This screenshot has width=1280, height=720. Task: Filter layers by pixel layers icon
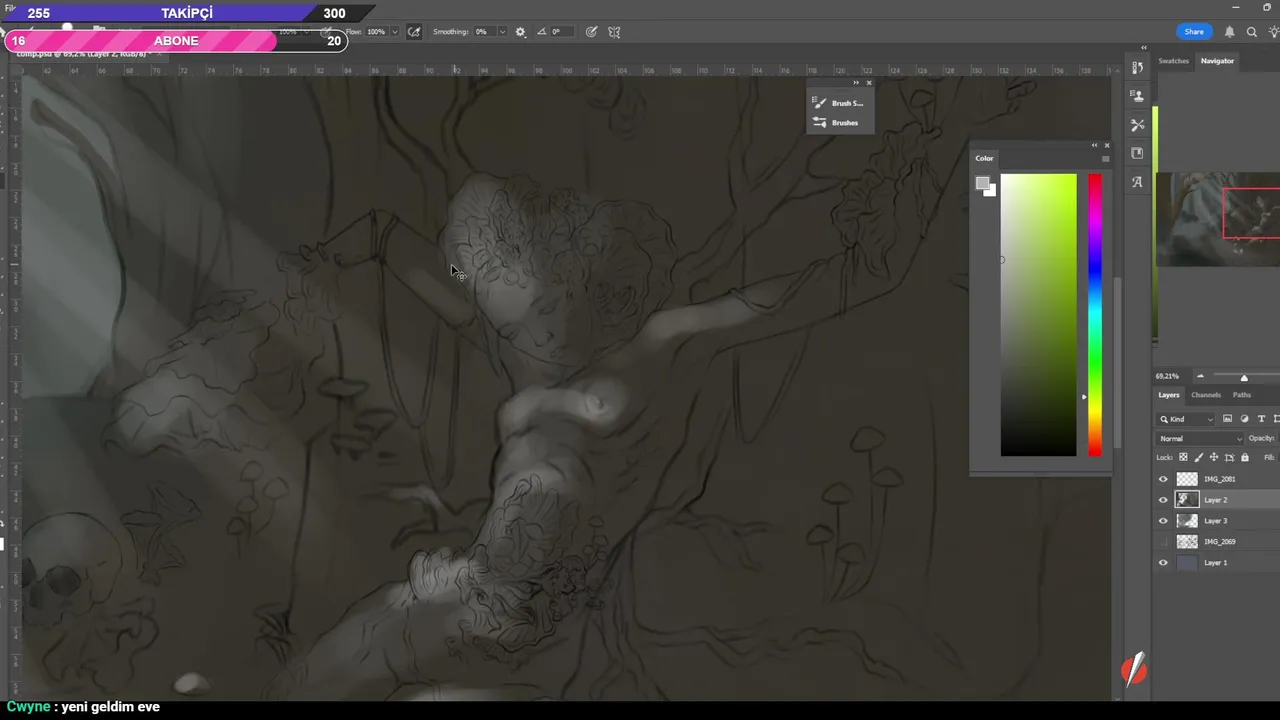tap(1227, 419)
